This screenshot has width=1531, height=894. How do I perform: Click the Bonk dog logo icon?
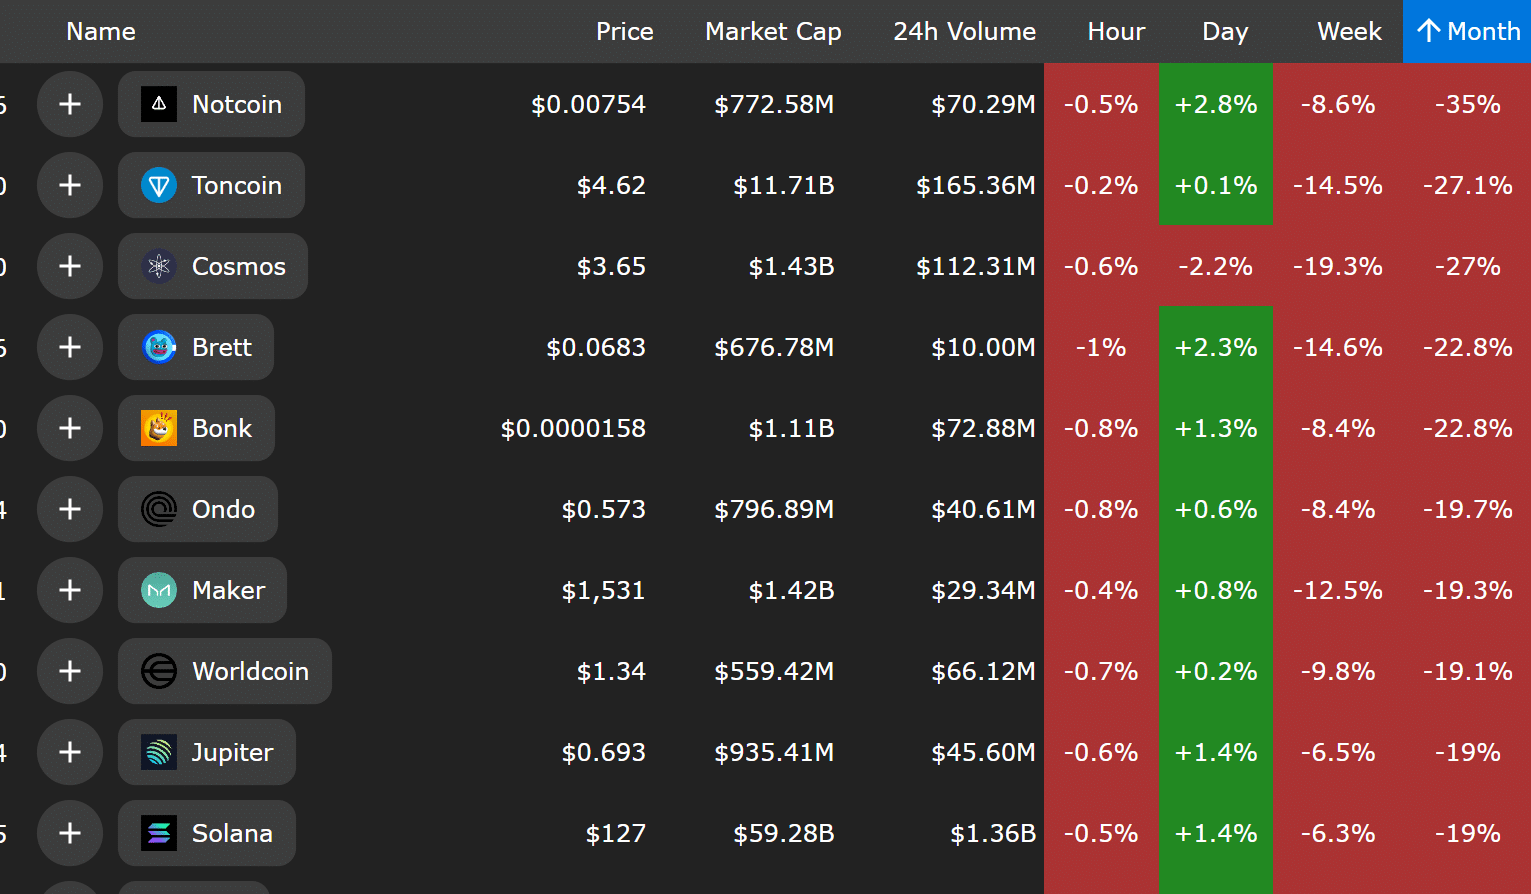pos(159,428)
